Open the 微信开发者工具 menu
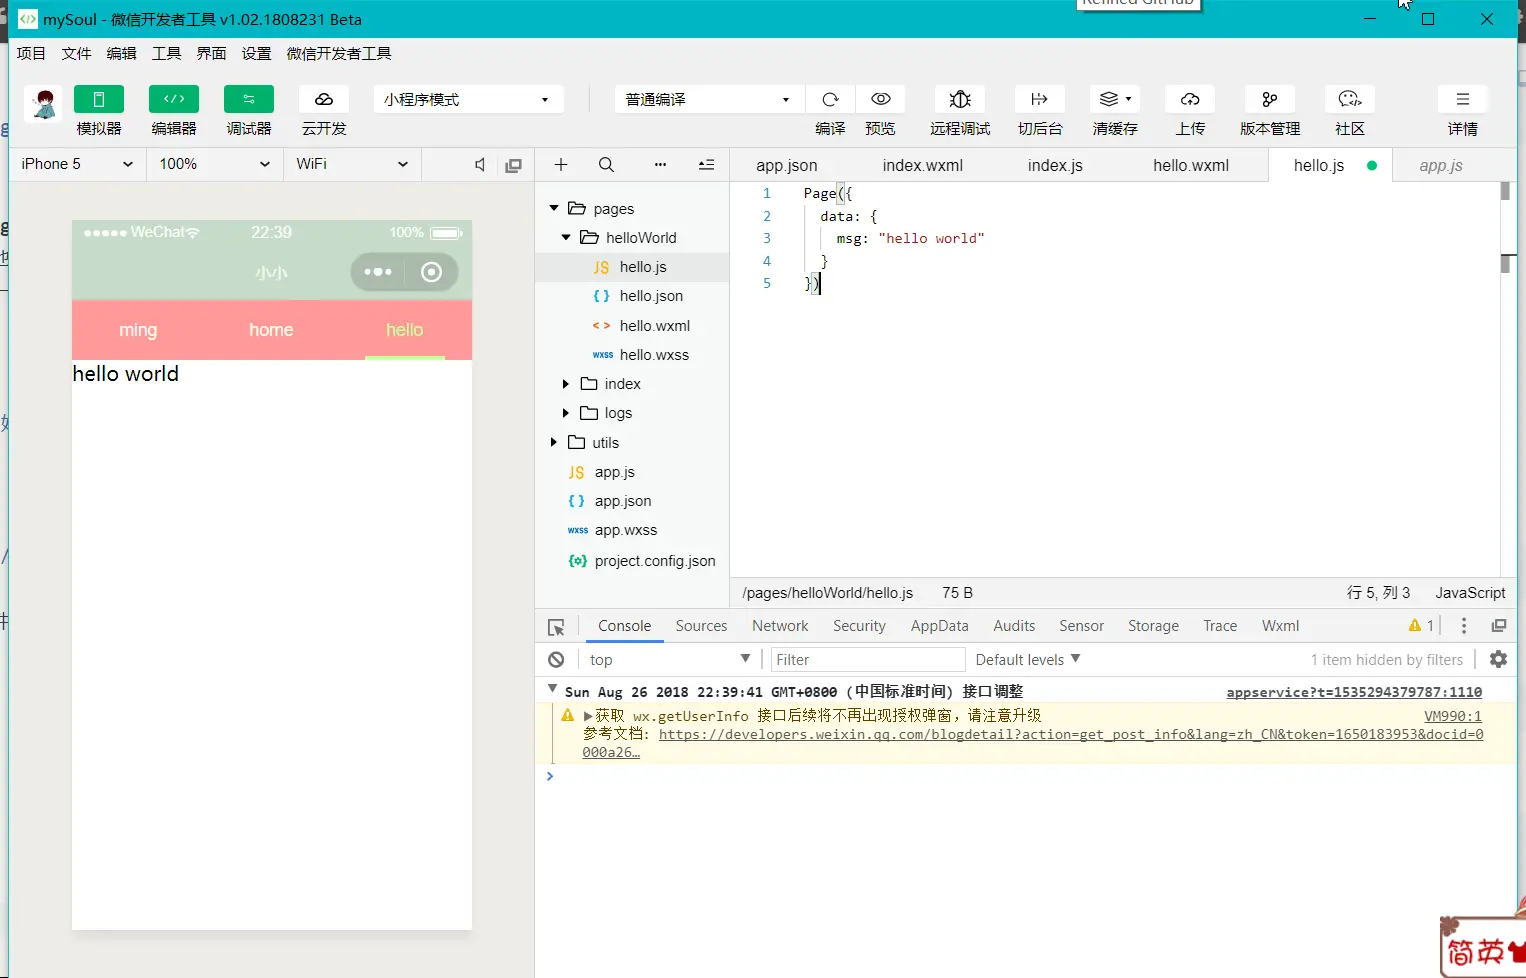Viewport: 1526px width, 978px height. pyautogui.click(x=339, y=54)
